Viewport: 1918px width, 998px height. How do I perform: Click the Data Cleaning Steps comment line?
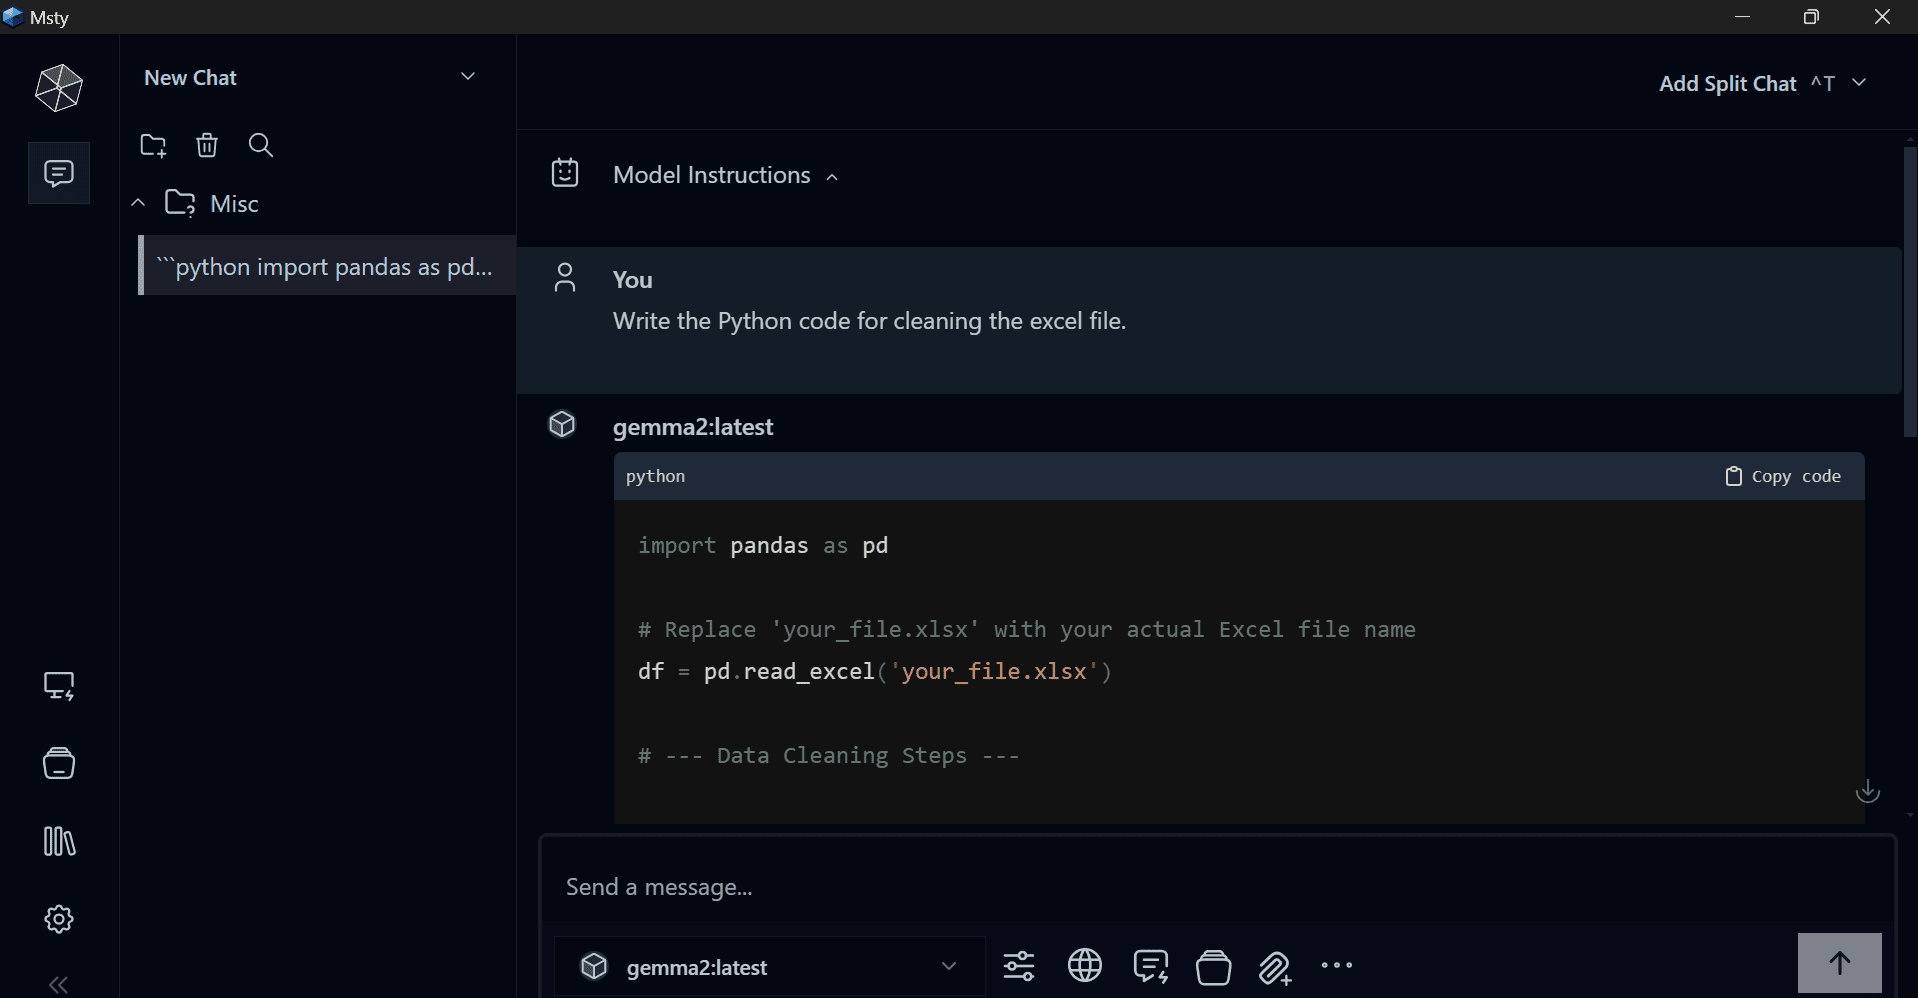click(x=829, y=755)
